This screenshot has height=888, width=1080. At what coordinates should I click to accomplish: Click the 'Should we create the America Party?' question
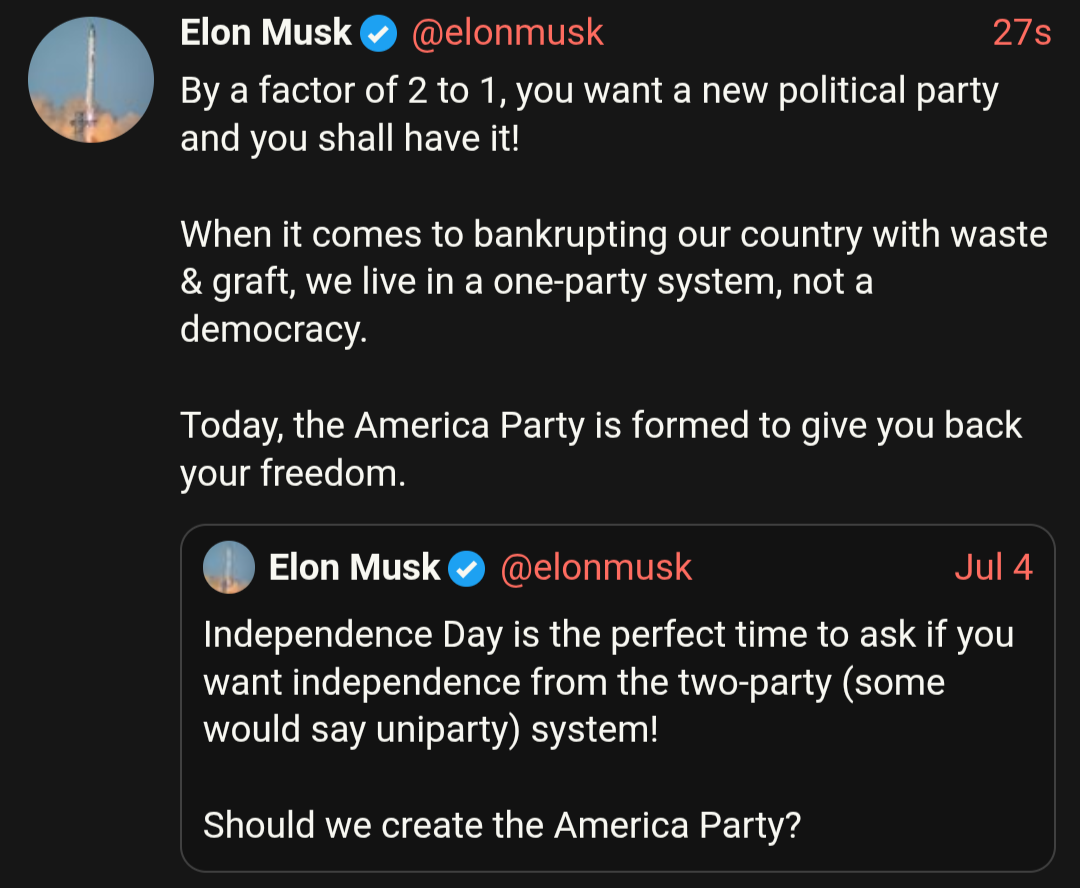click(x=502, y=825)
